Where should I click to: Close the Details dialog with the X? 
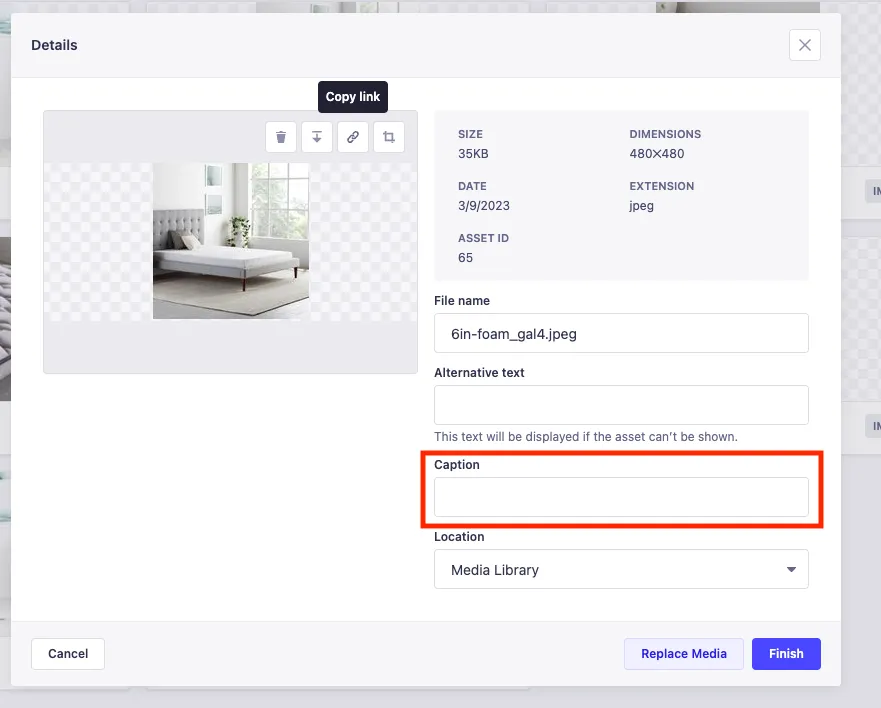click(804, 45)
